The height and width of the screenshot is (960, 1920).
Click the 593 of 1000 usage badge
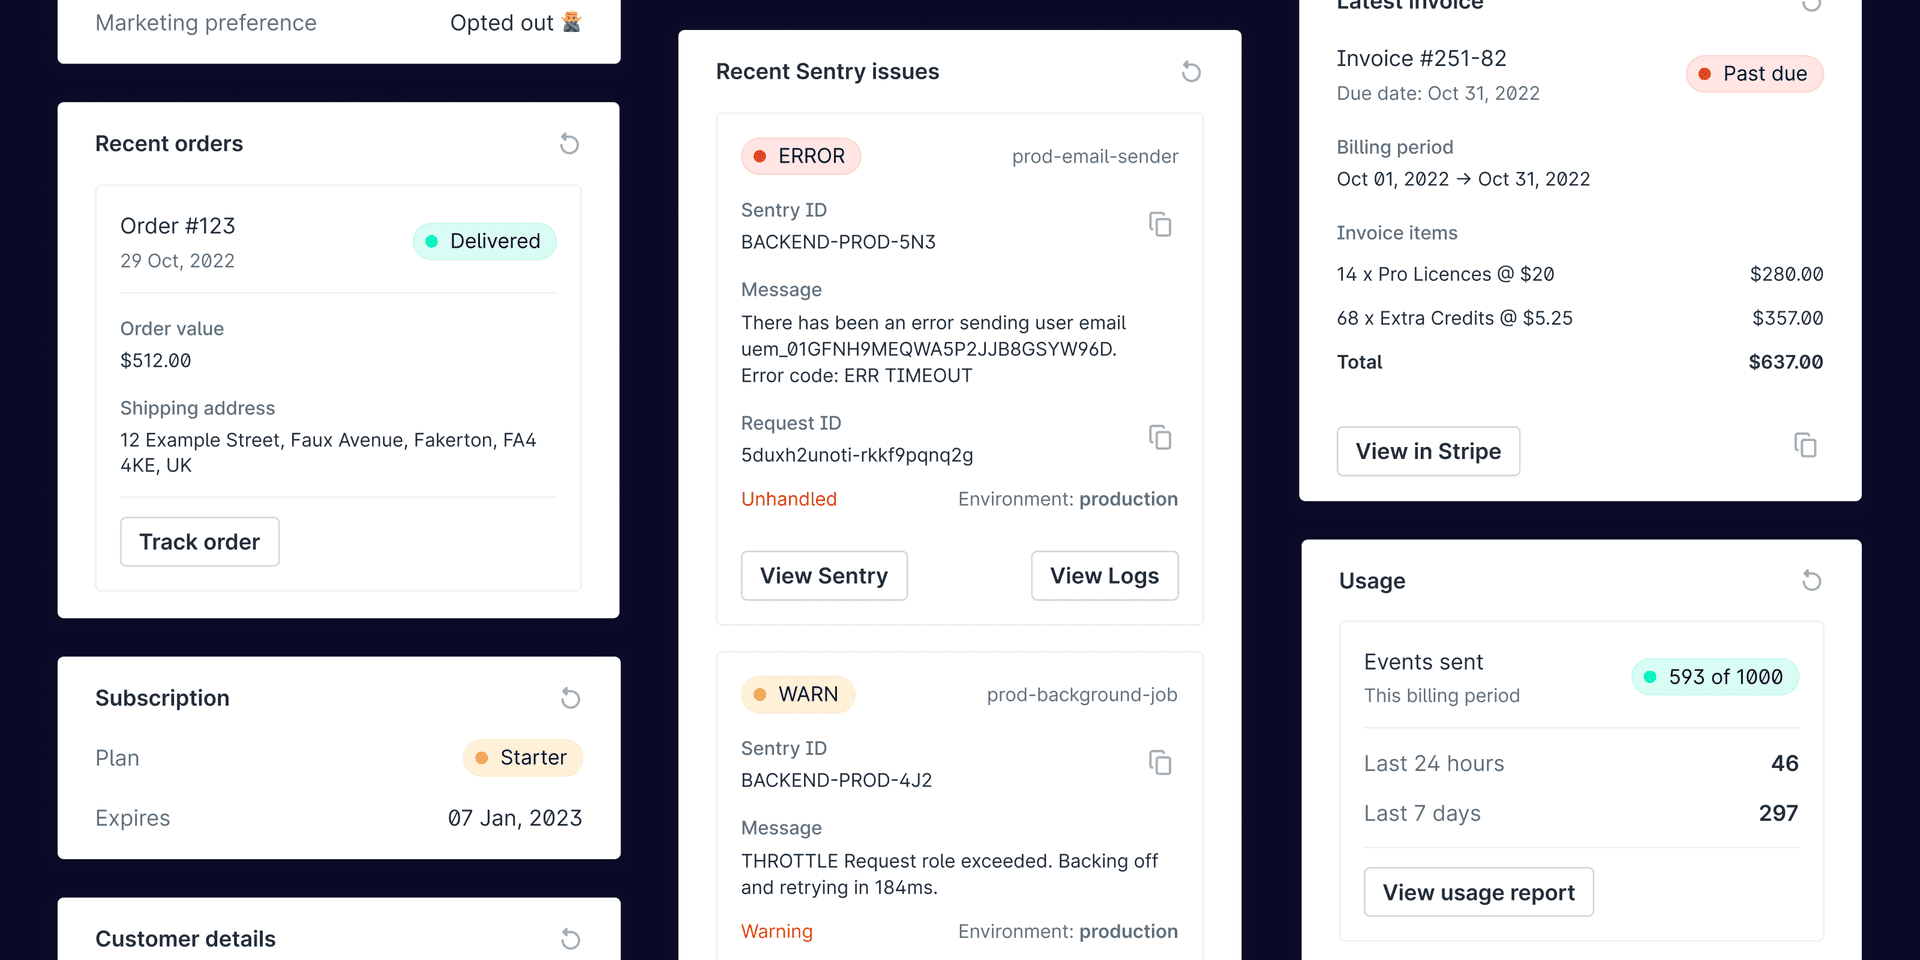[1714, 677]
